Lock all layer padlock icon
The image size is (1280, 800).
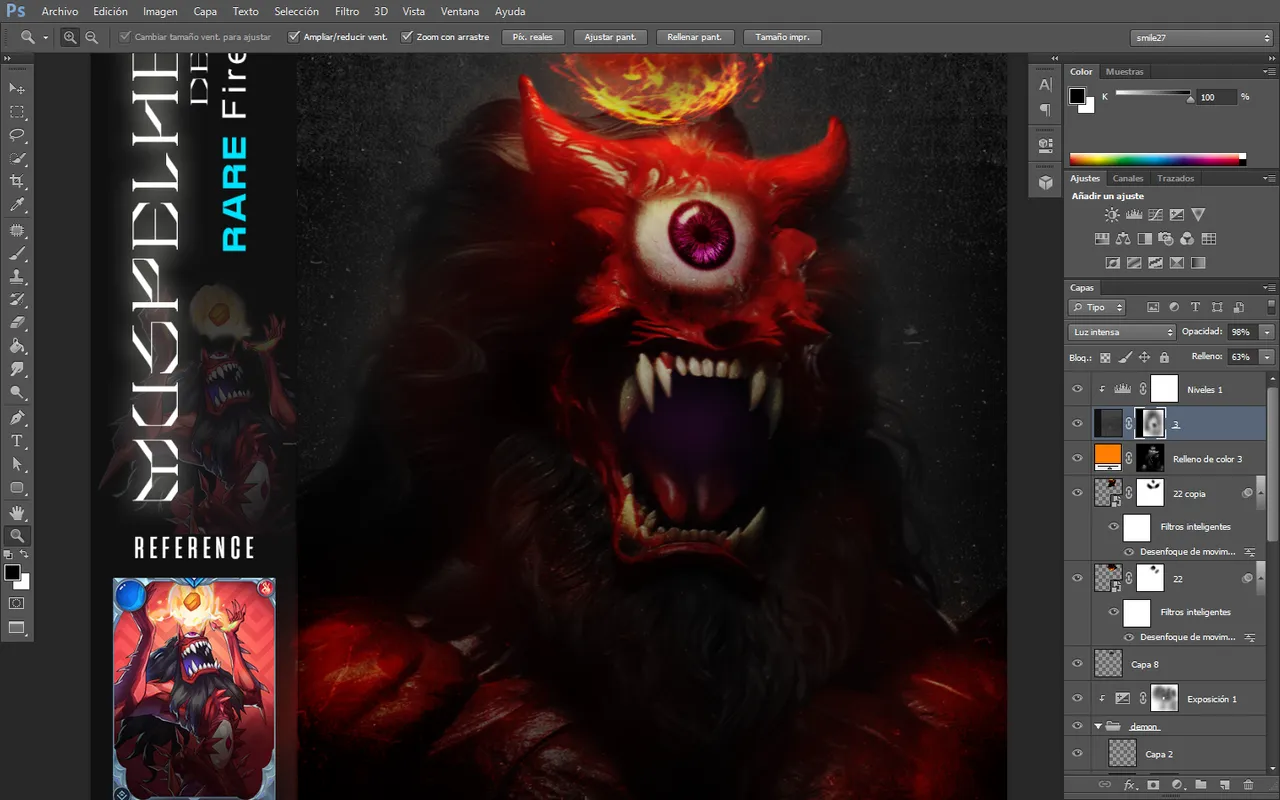tap(1164, 357)
